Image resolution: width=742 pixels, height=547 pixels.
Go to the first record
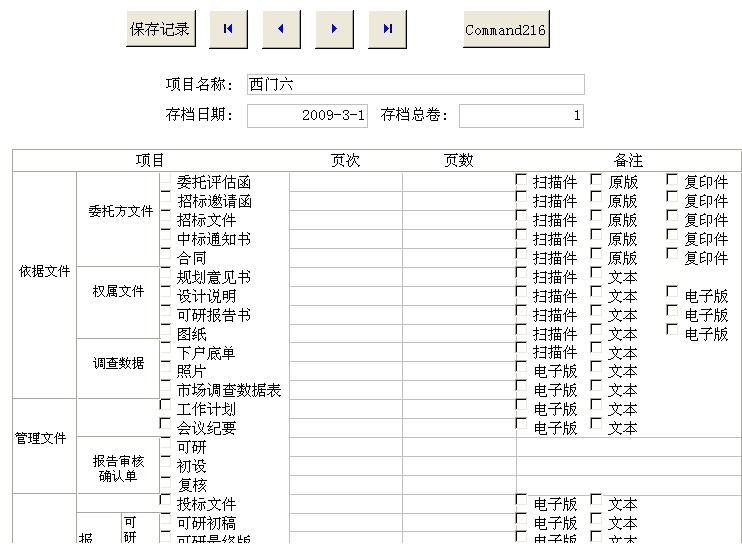pyautogui.click(x=228, y=29)
